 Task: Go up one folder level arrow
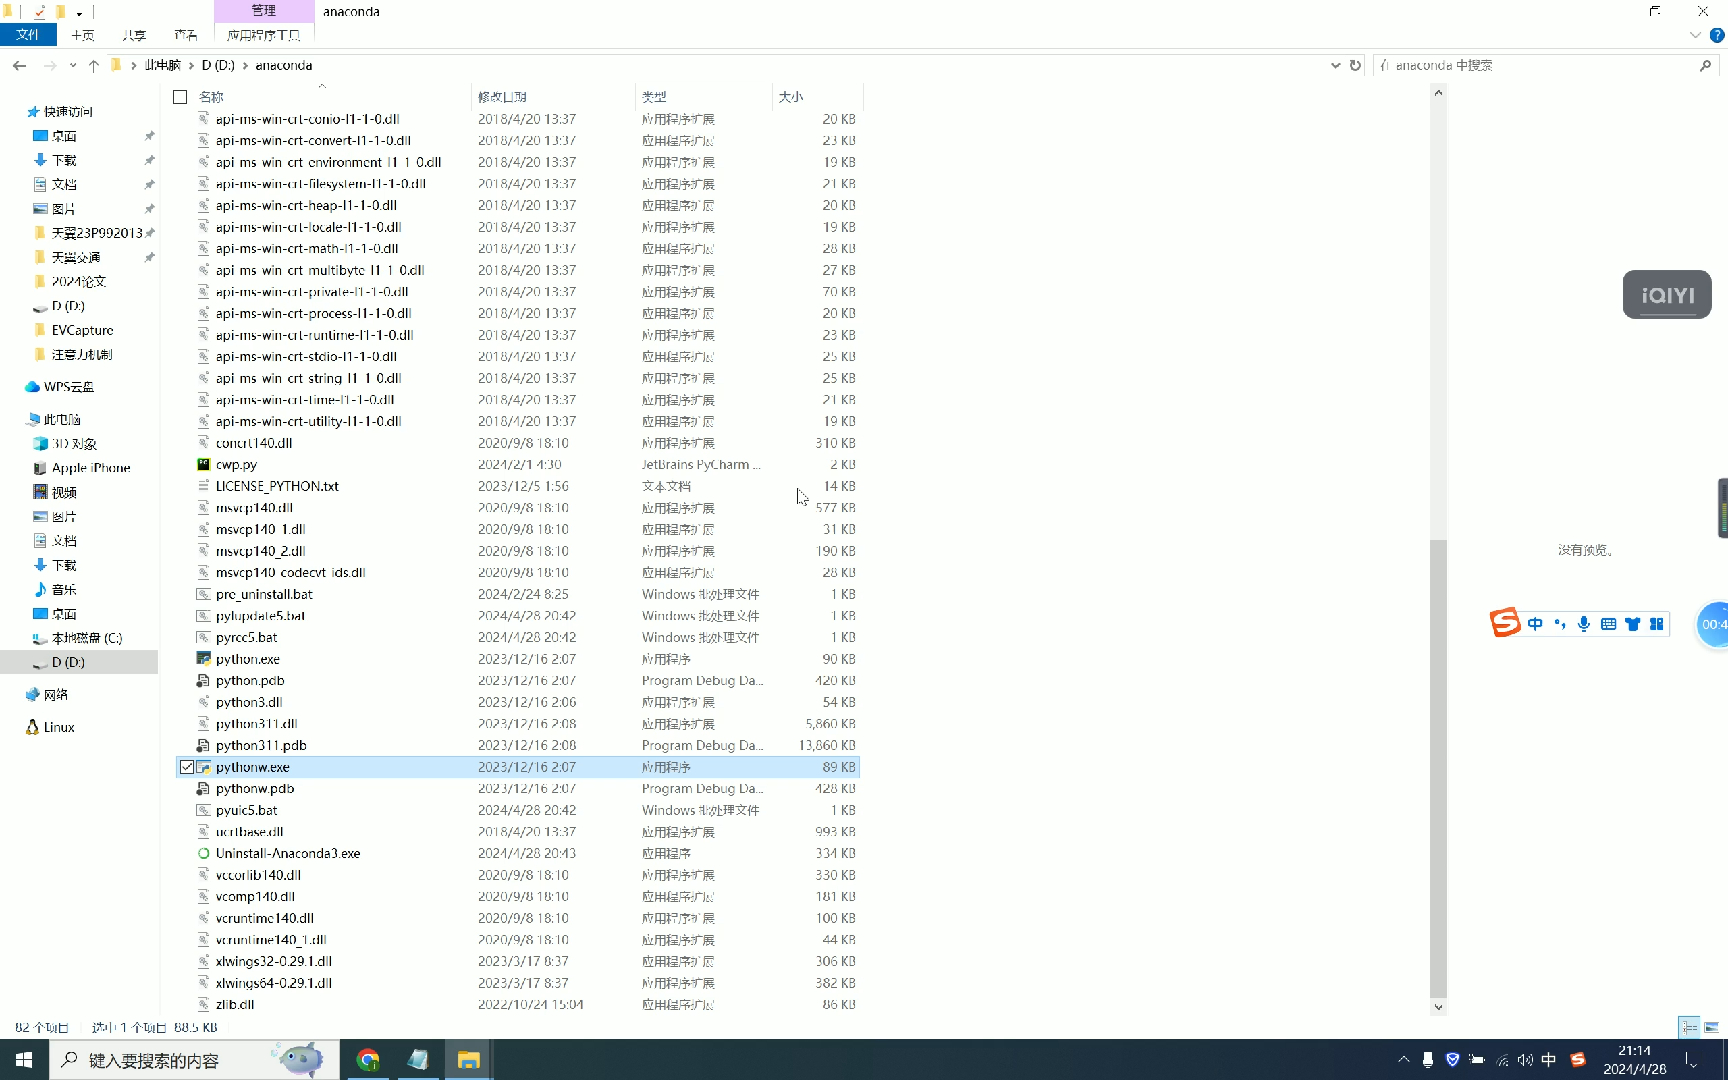(94, 66)
